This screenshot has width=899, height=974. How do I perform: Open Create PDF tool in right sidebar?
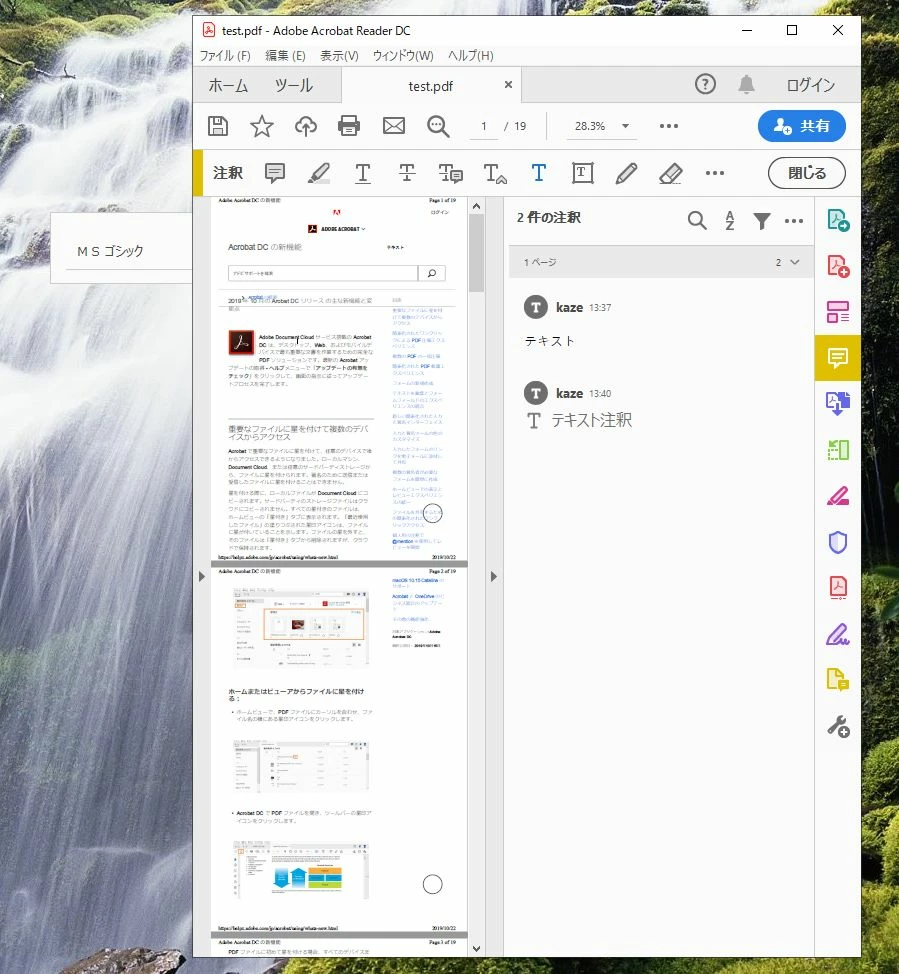click(838, 266)
